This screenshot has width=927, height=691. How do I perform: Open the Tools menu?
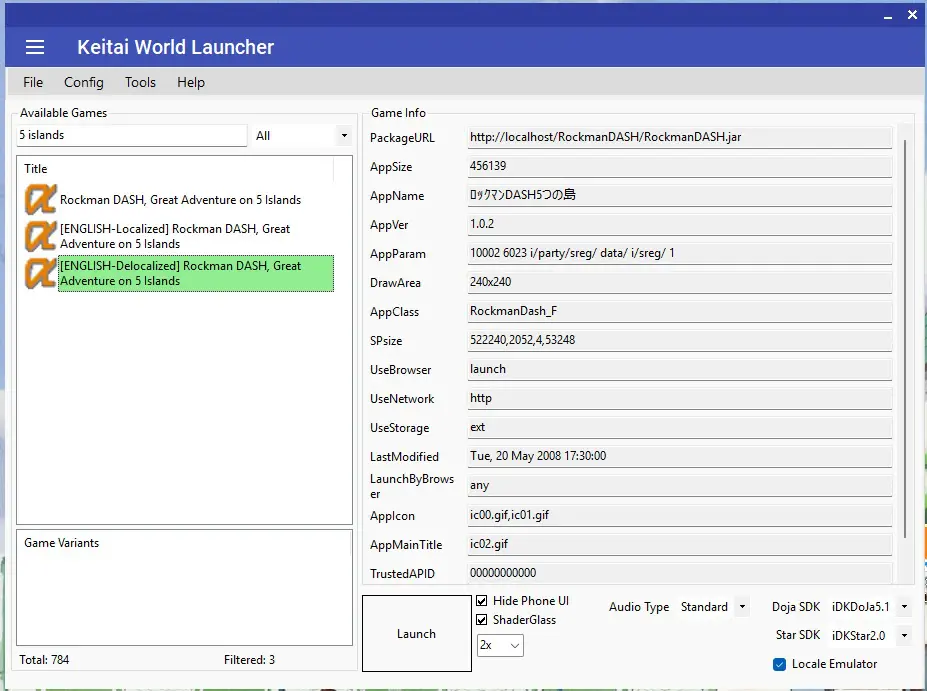140,82
